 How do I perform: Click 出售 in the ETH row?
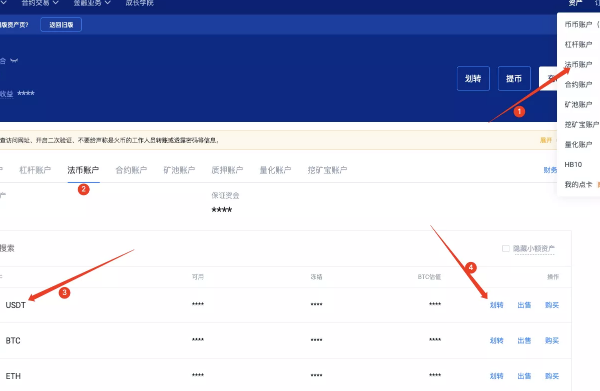click(524, 376)
